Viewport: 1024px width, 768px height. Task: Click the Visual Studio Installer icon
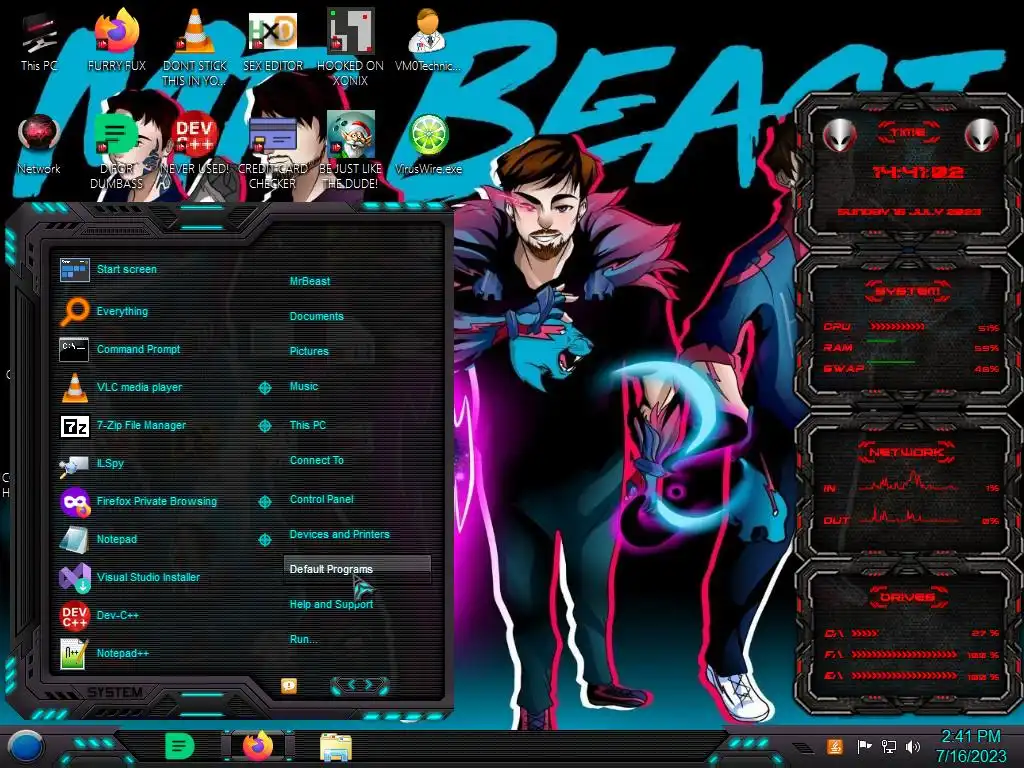point(74,577)
